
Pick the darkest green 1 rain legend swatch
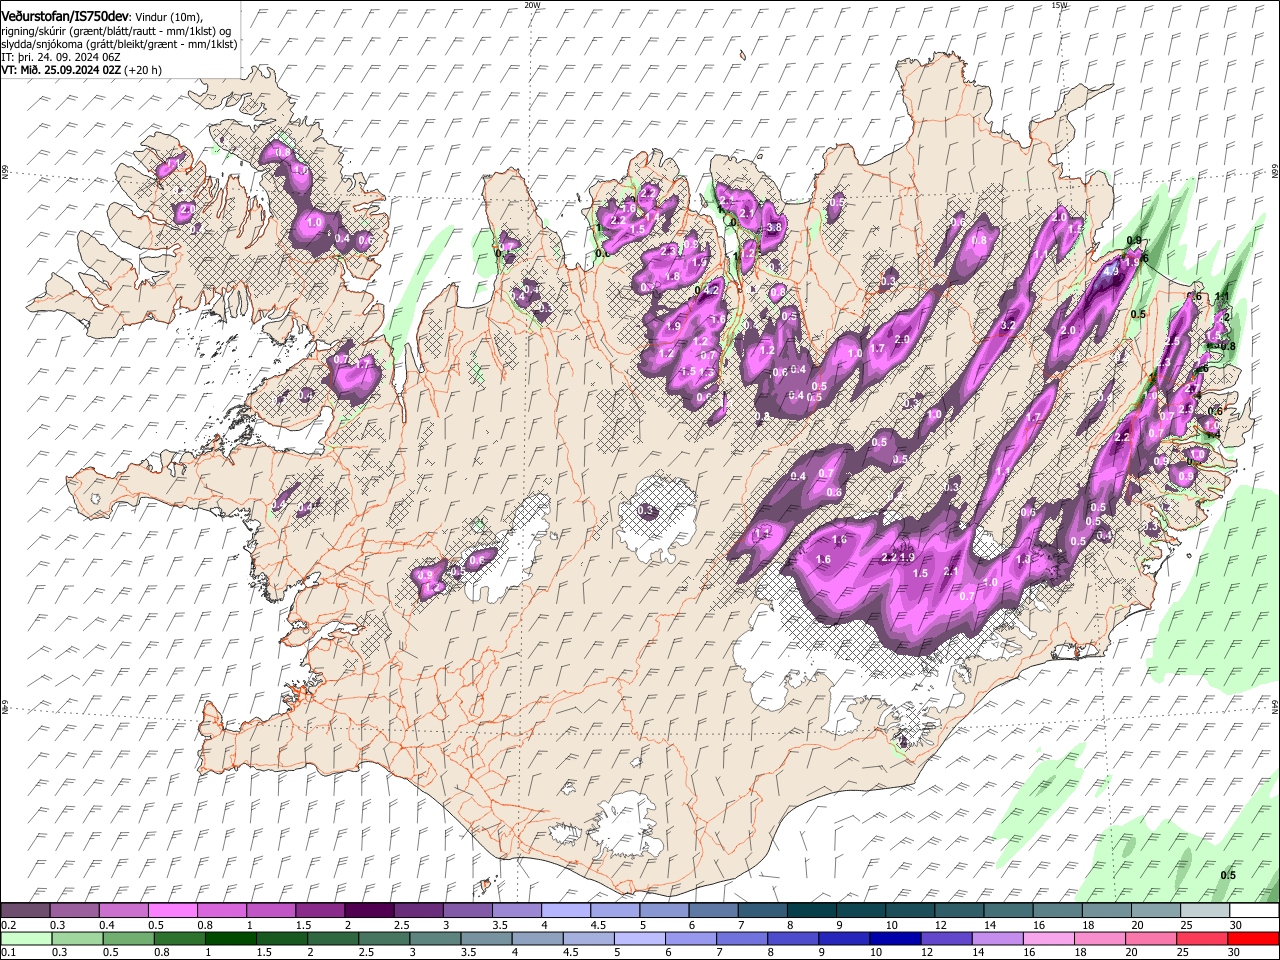pos(230,939)
